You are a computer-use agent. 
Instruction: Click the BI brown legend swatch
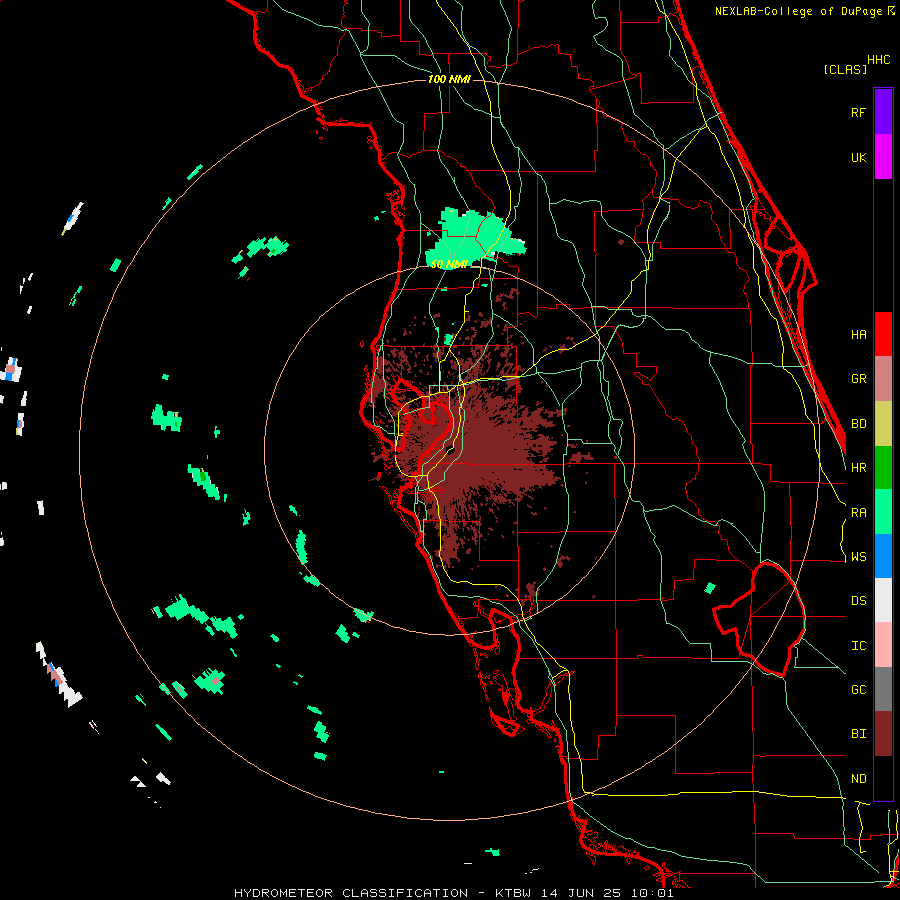click(883, 734)
